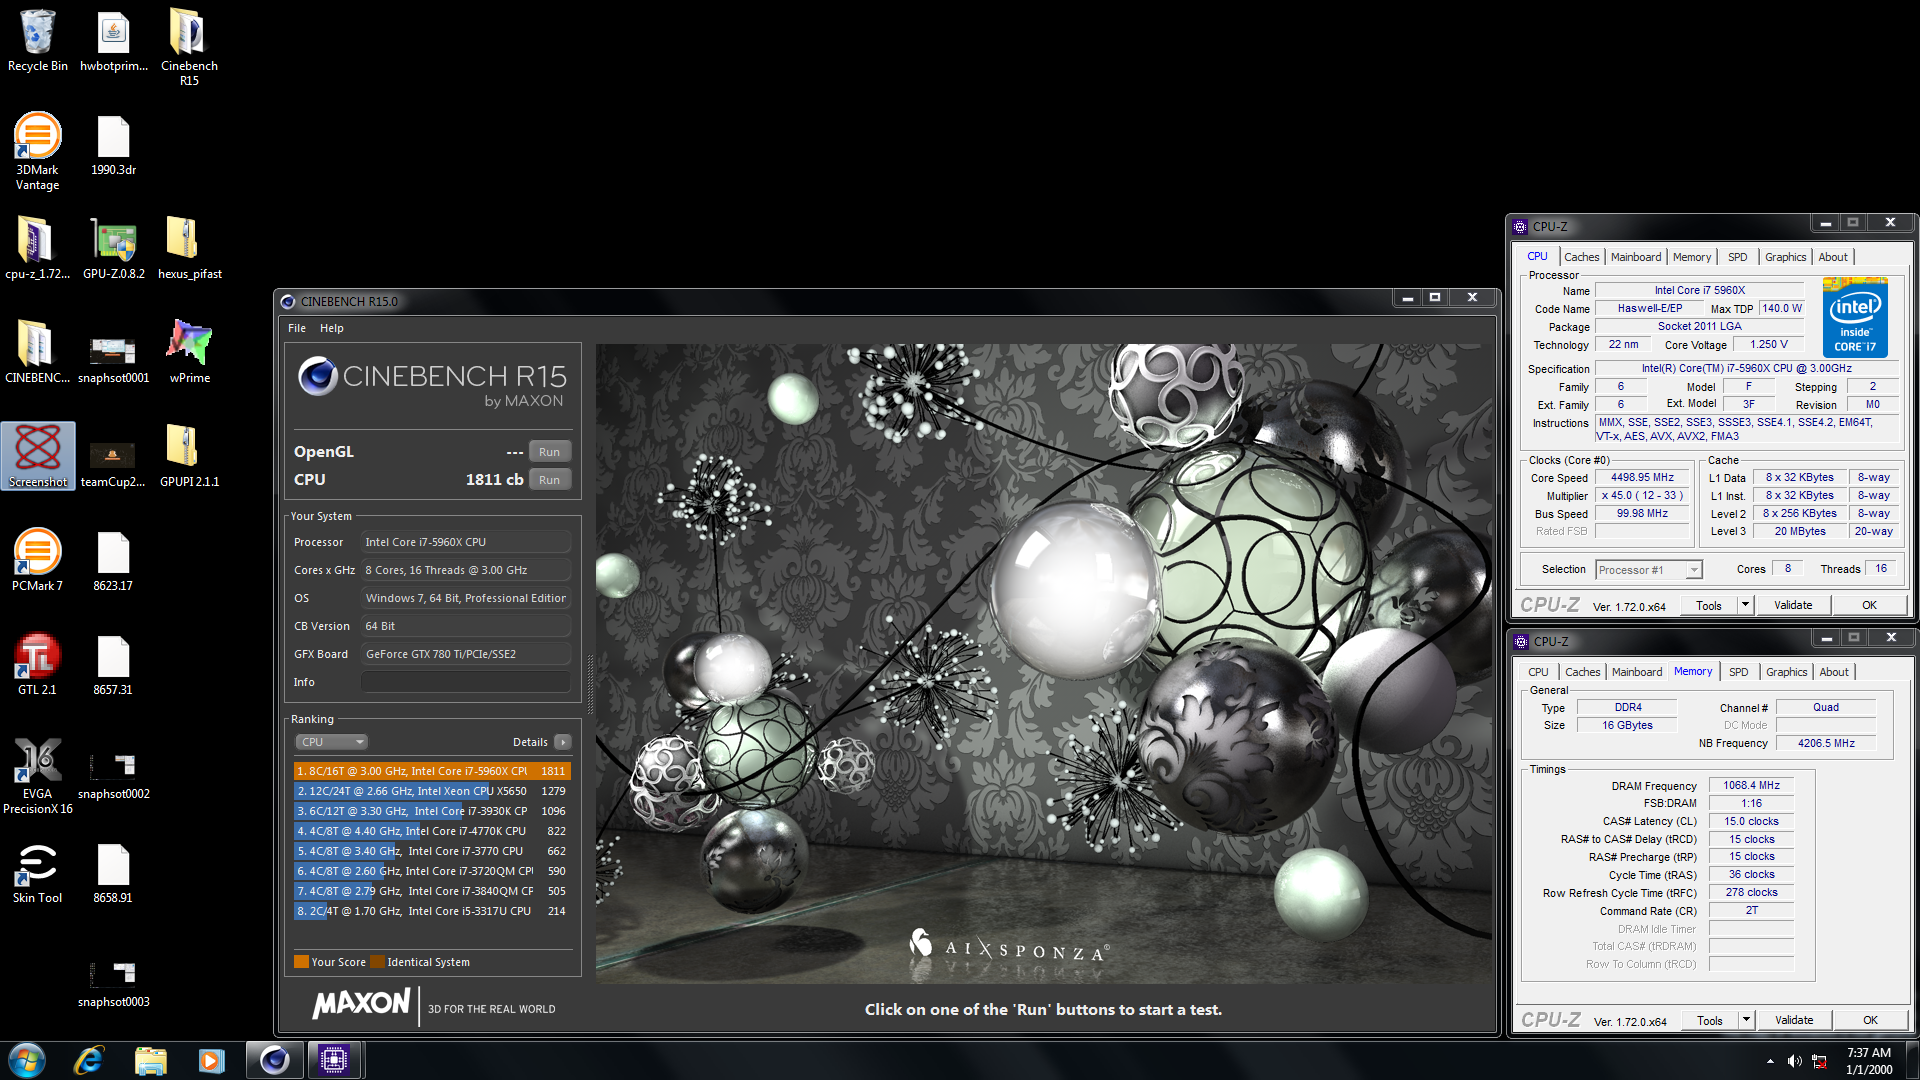
Task: Click the system clock in taskbar
Action: [1868, 1061]
